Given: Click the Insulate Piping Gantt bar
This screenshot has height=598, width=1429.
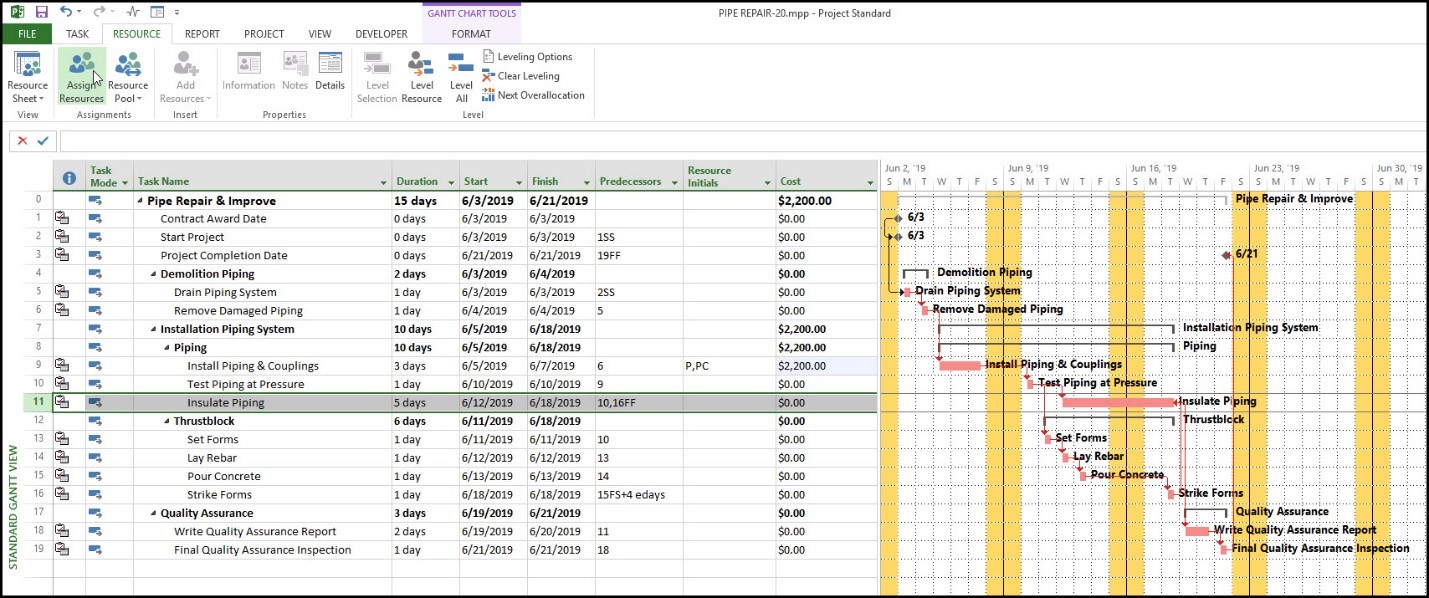Looking at the screenshot, I should click(x=1117, y=402).
